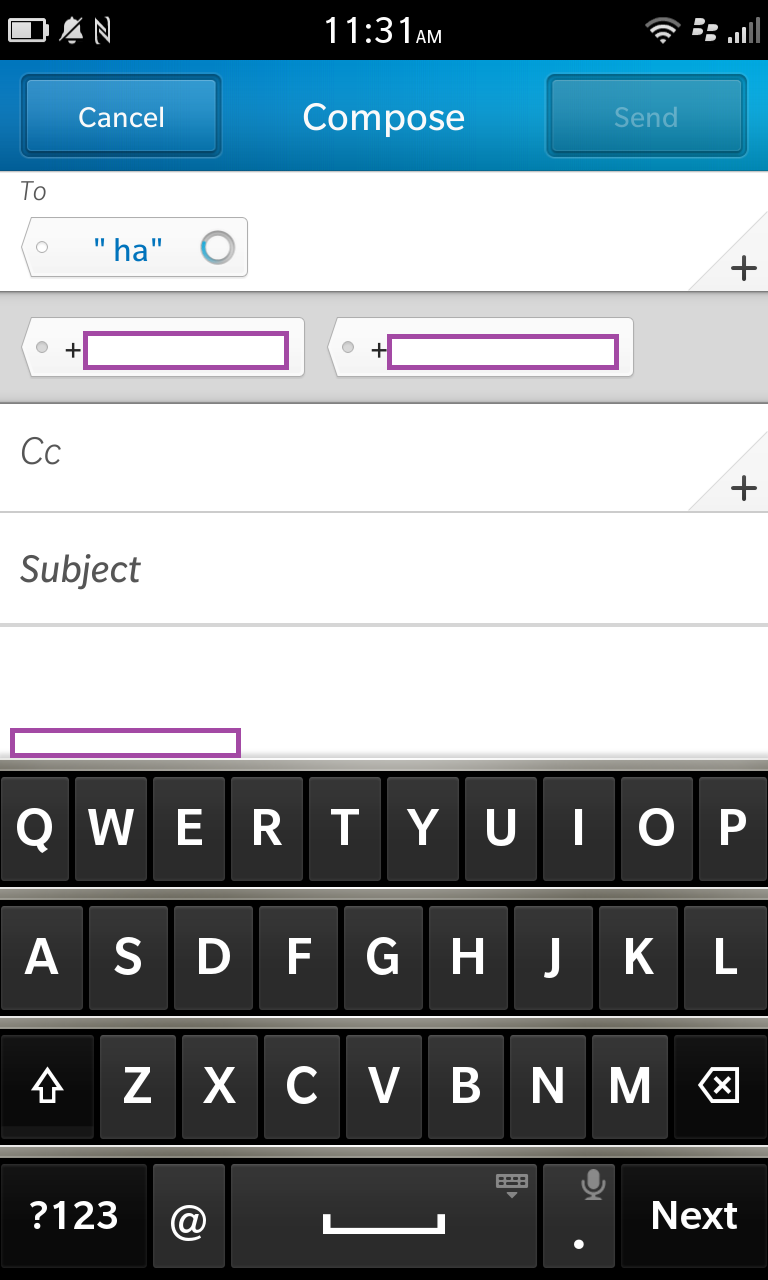Check the Wi-Fi status icon

pos(663,31)
